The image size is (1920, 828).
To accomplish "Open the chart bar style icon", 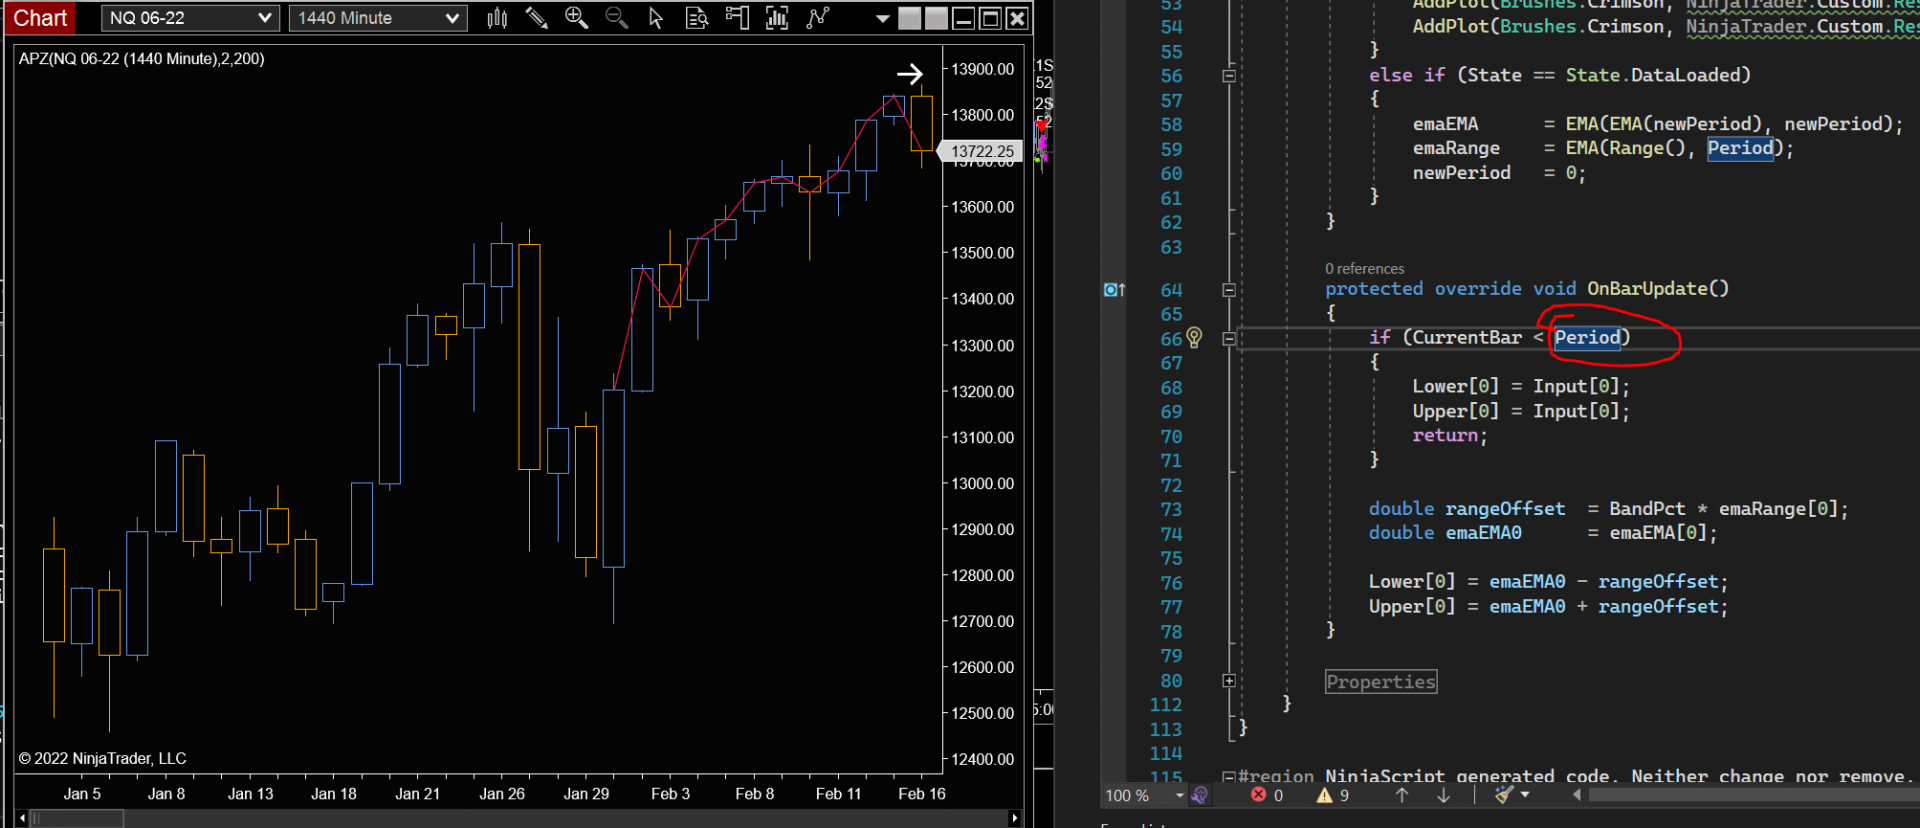I will pos(497,18).
